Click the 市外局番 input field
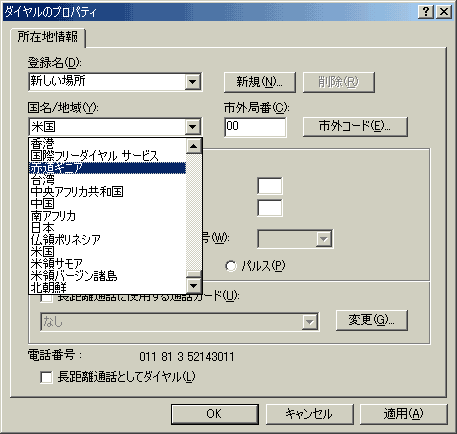 tap(255, 127)
